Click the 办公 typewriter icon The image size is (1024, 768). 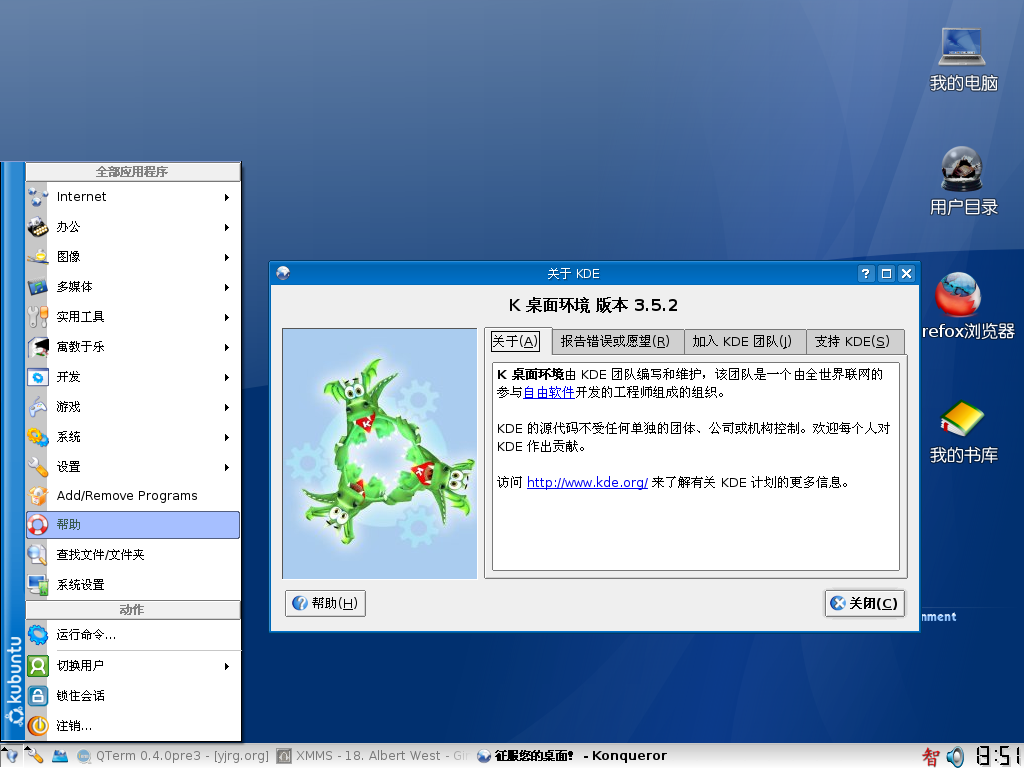pyautogui.click(x=38, y=227)
